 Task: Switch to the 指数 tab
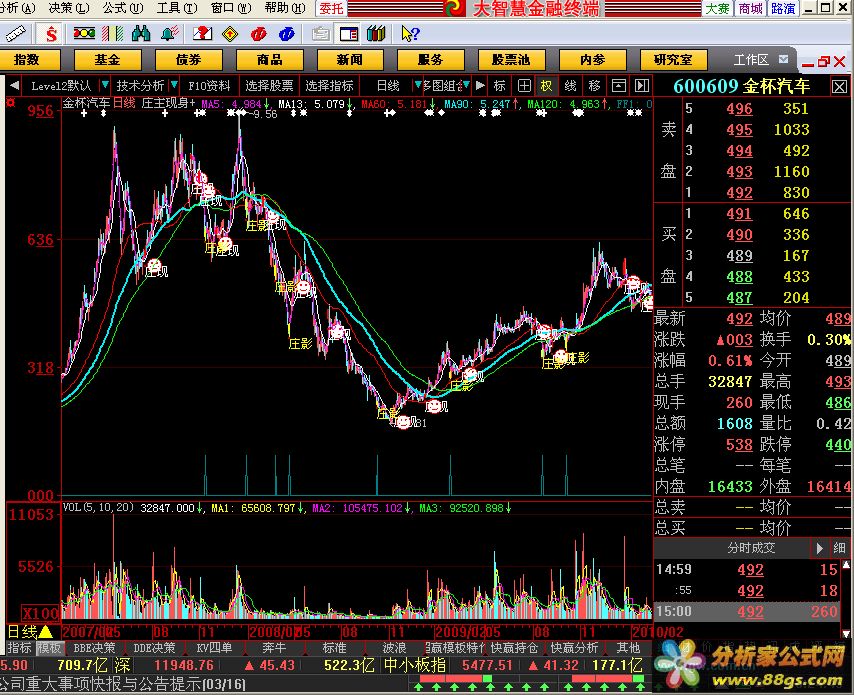click(27, 59)
